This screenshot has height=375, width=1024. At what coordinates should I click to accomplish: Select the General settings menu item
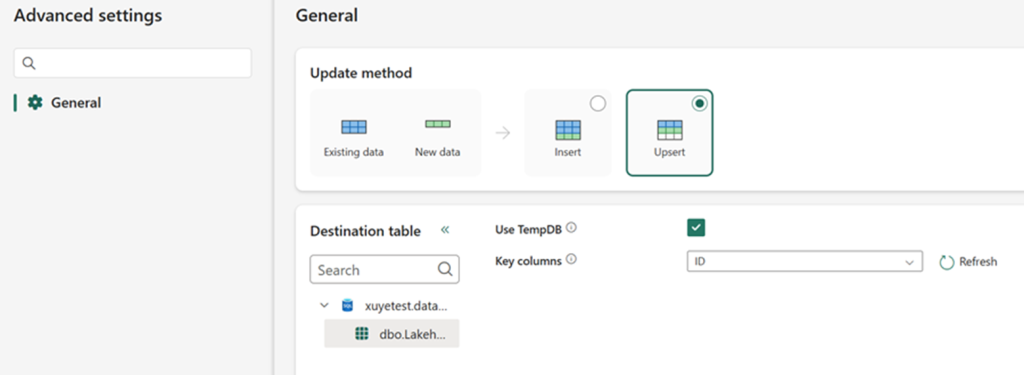click(x=64, y=103)
